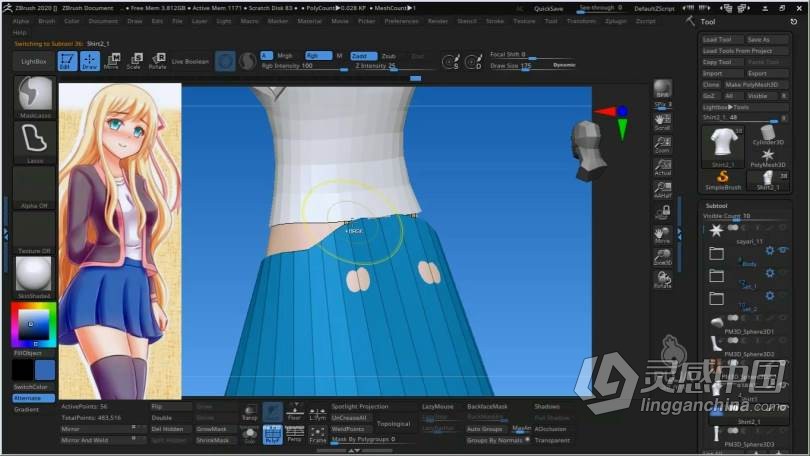The height and width of the screenshot is (456, 810).
Task: Click the Frame icon
Action: pos(317,434)
